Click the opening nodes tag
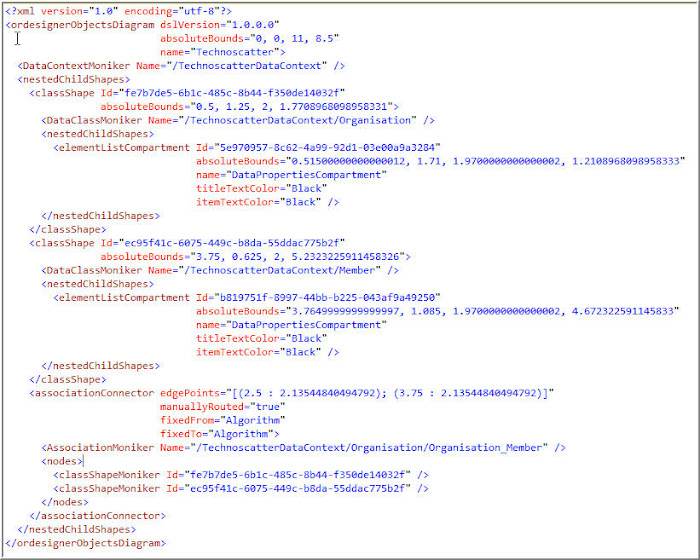The height and width of the screenshot is (560, 700). pos(62,461)
